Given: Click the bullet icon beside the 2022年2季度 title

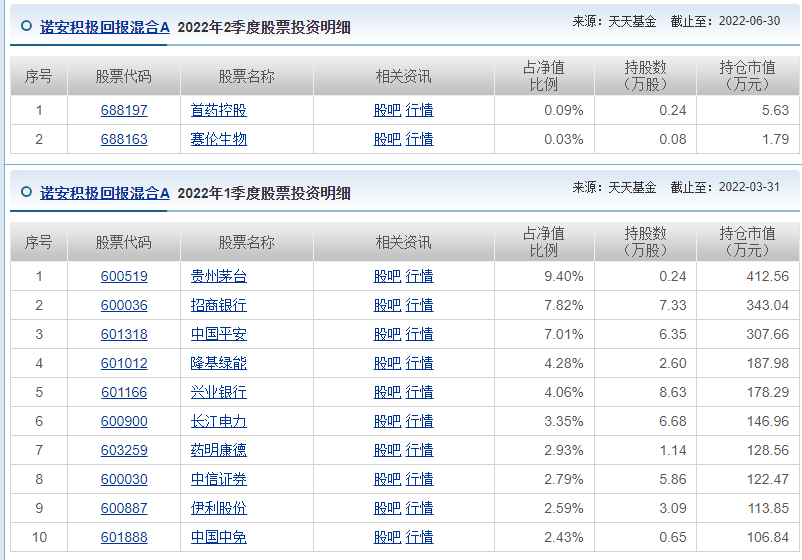Looking at the screenshot, I should [x=26, y=28].
